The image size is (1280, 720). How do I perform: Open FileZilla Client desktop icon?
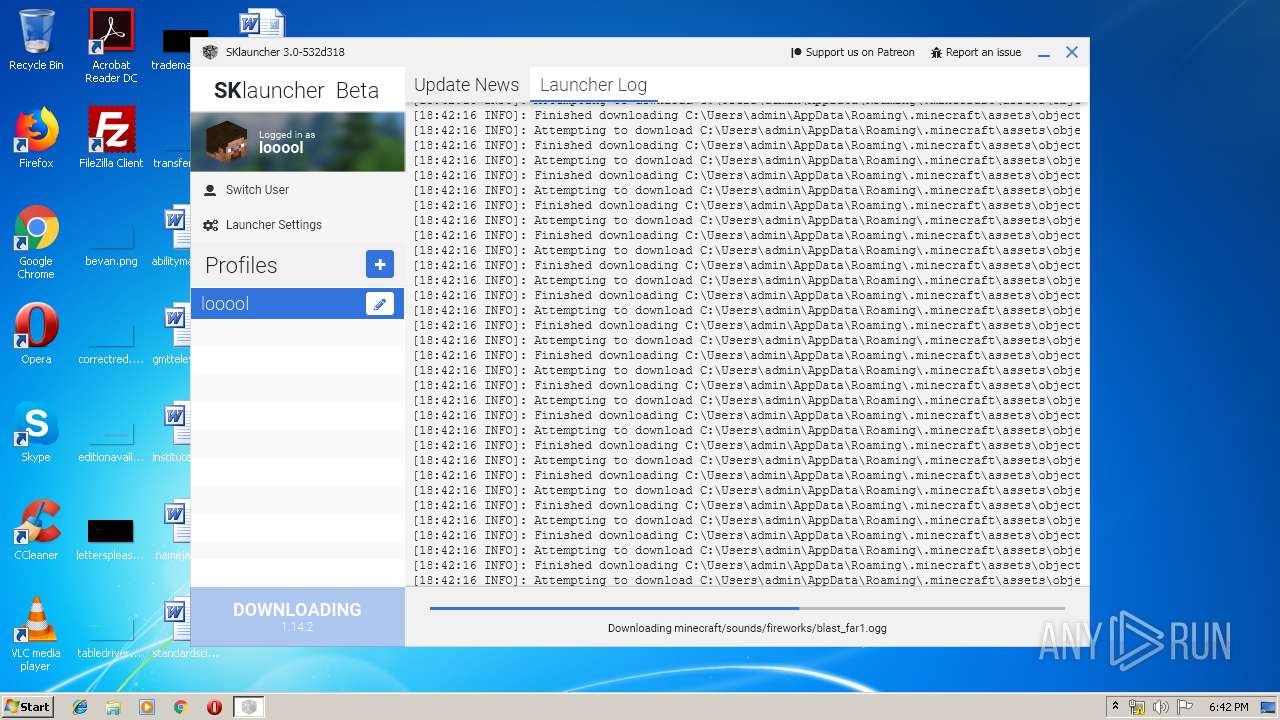[111, 138]
